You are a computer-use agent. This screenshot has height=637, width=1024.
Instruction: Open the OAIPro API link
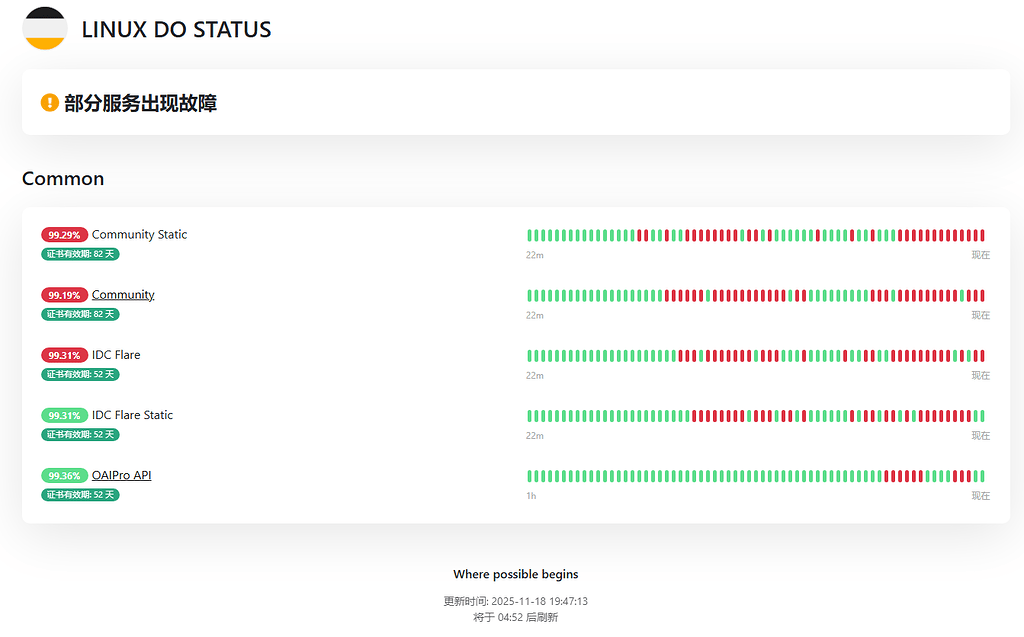click(x=121, y=475)
